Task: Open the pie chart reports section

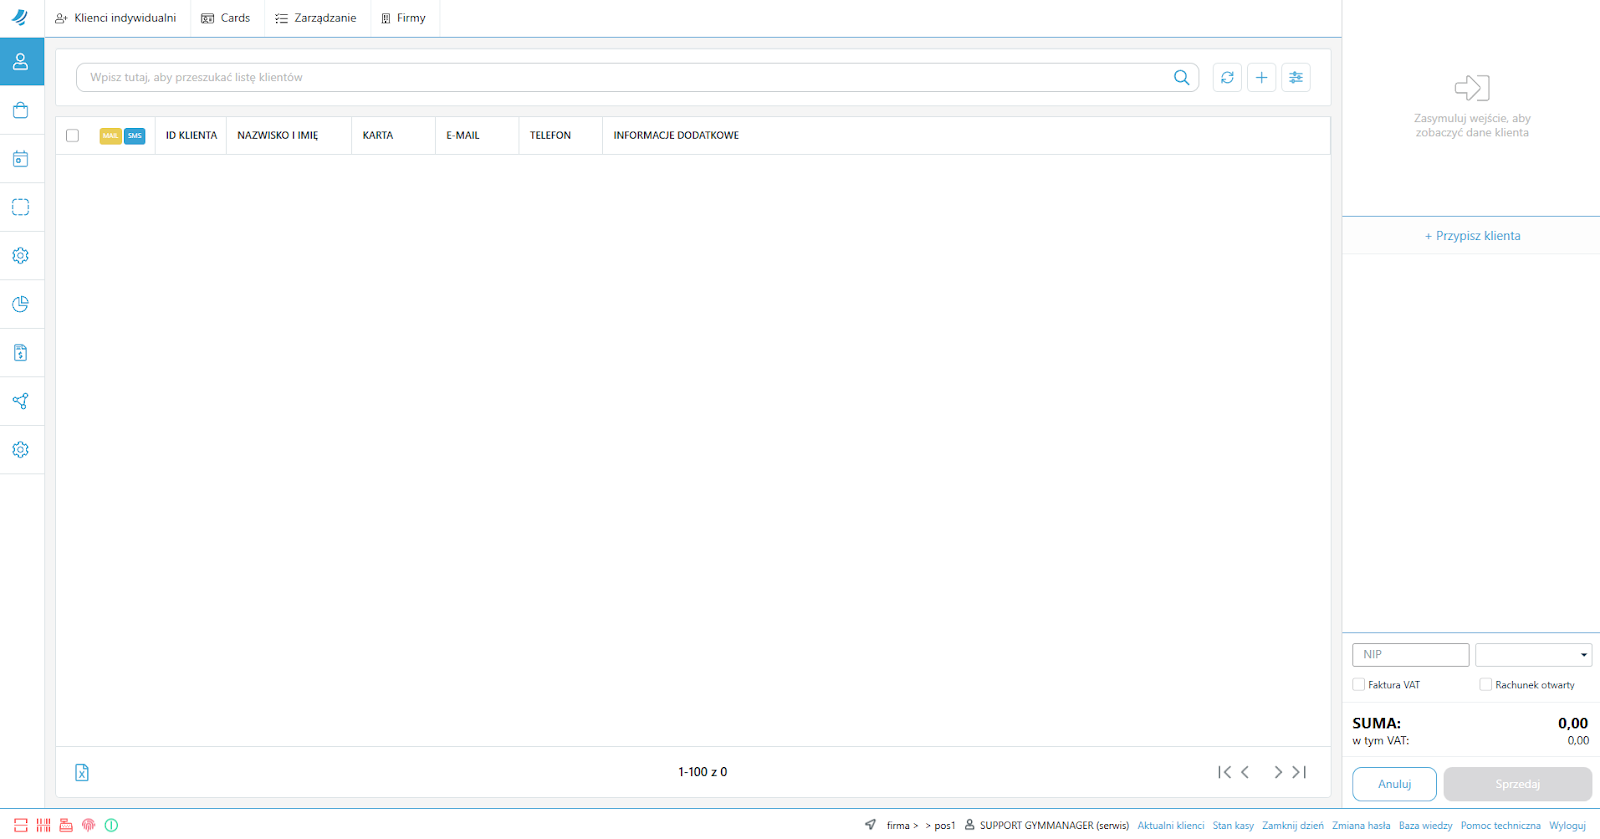Action: [x=21, y=304]
